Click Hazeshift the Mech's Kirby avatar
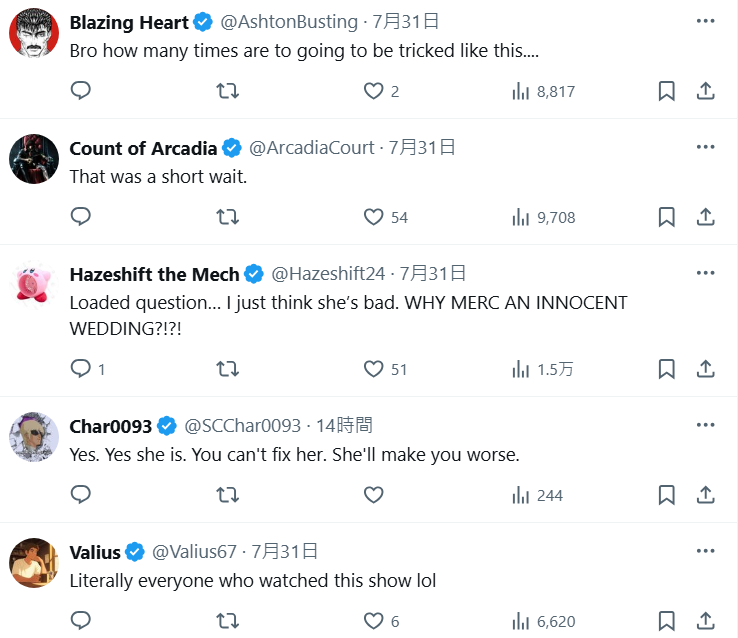 [34, 285]
